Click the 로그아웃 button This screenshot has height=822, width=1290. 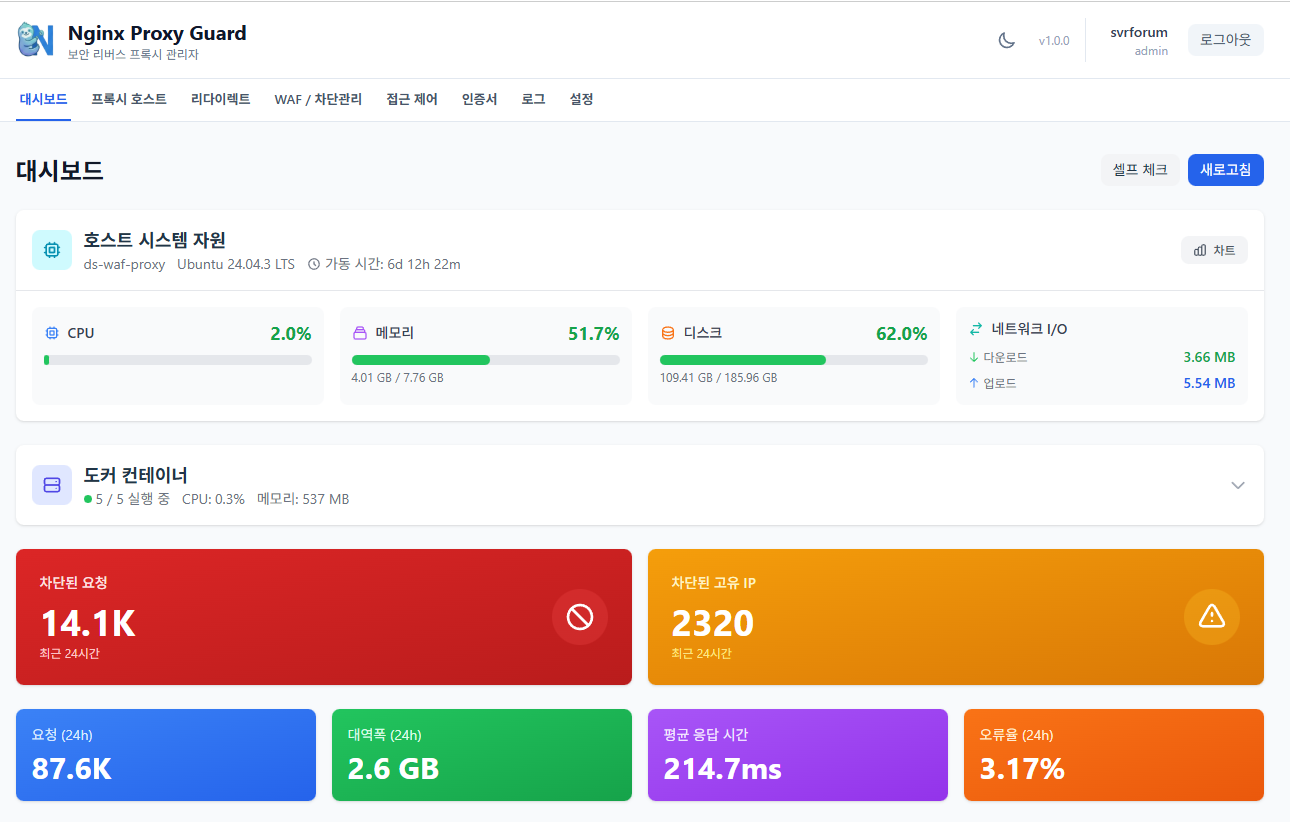pos(1225,40)
